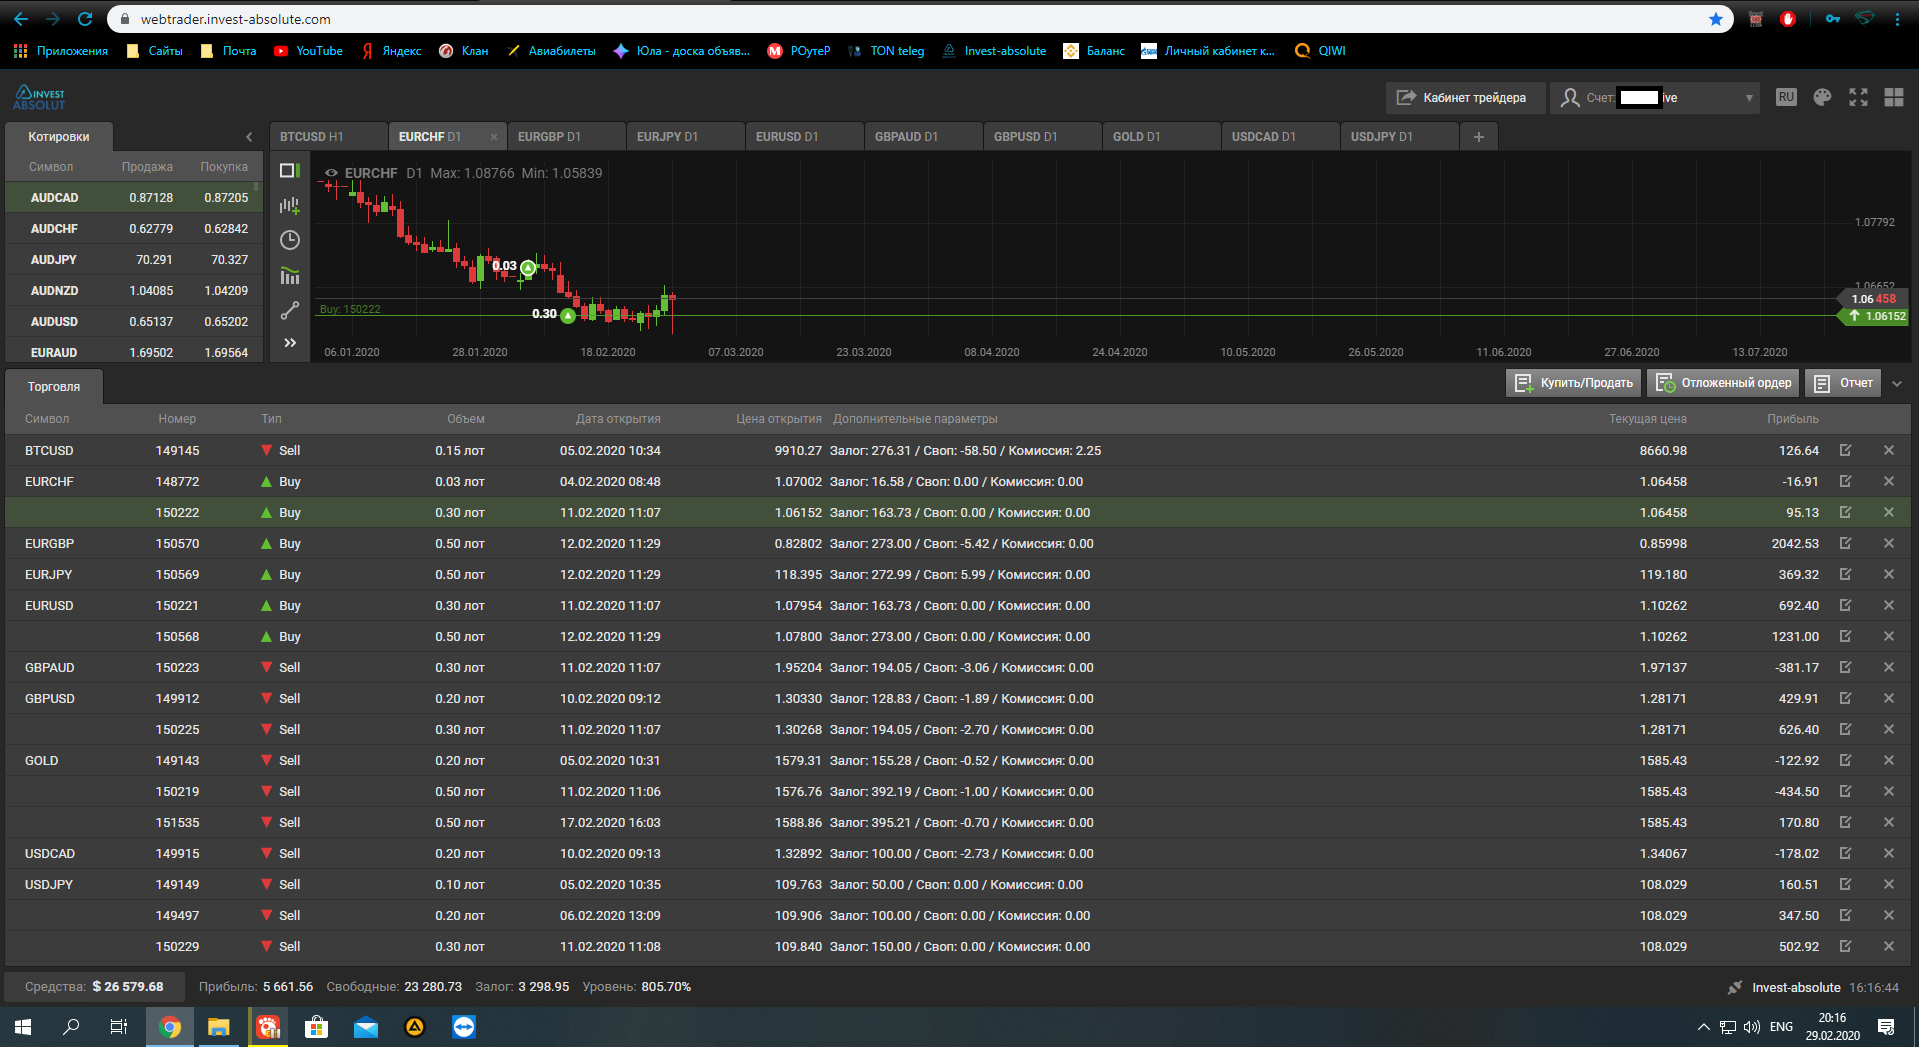The image size is (1919, 1047).
Task: Open the QIWI bookmark
Action: point(1320,51)
